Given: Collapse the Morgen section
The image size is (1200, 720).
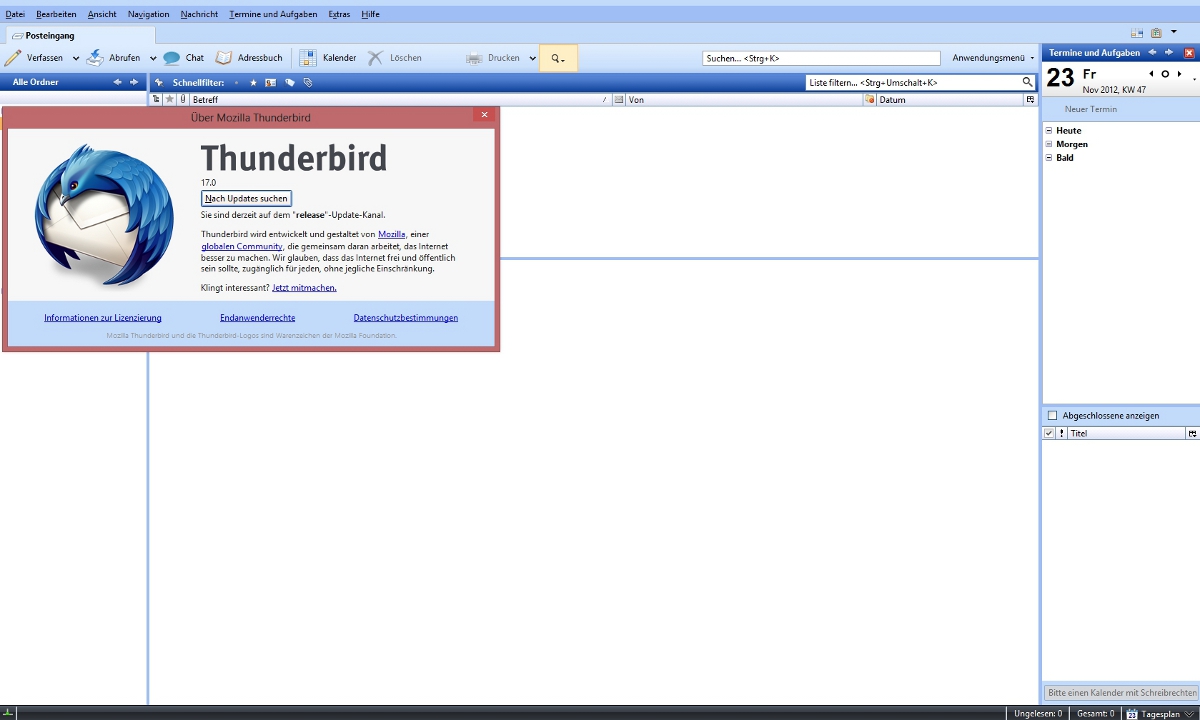Looking at the screenshot, I should coord(1049,144).
